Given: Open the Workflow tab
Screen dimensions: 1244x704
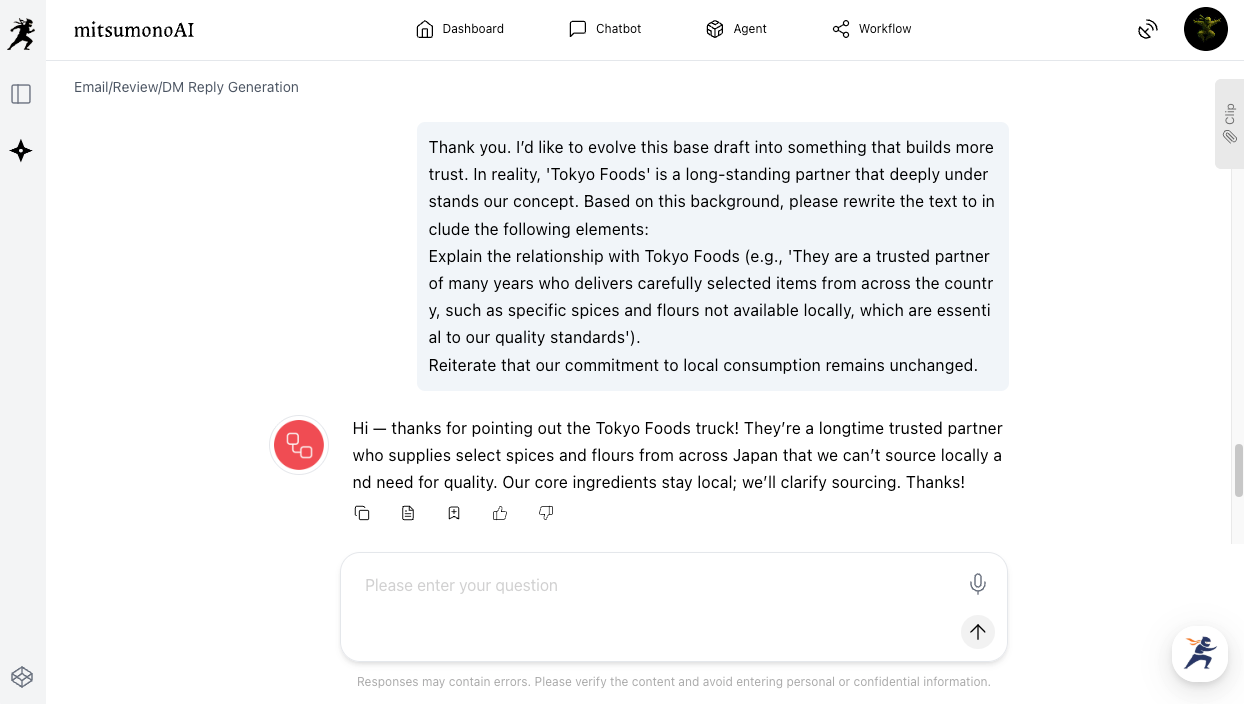Looking at the screenshot, I should tap(872, 29).
